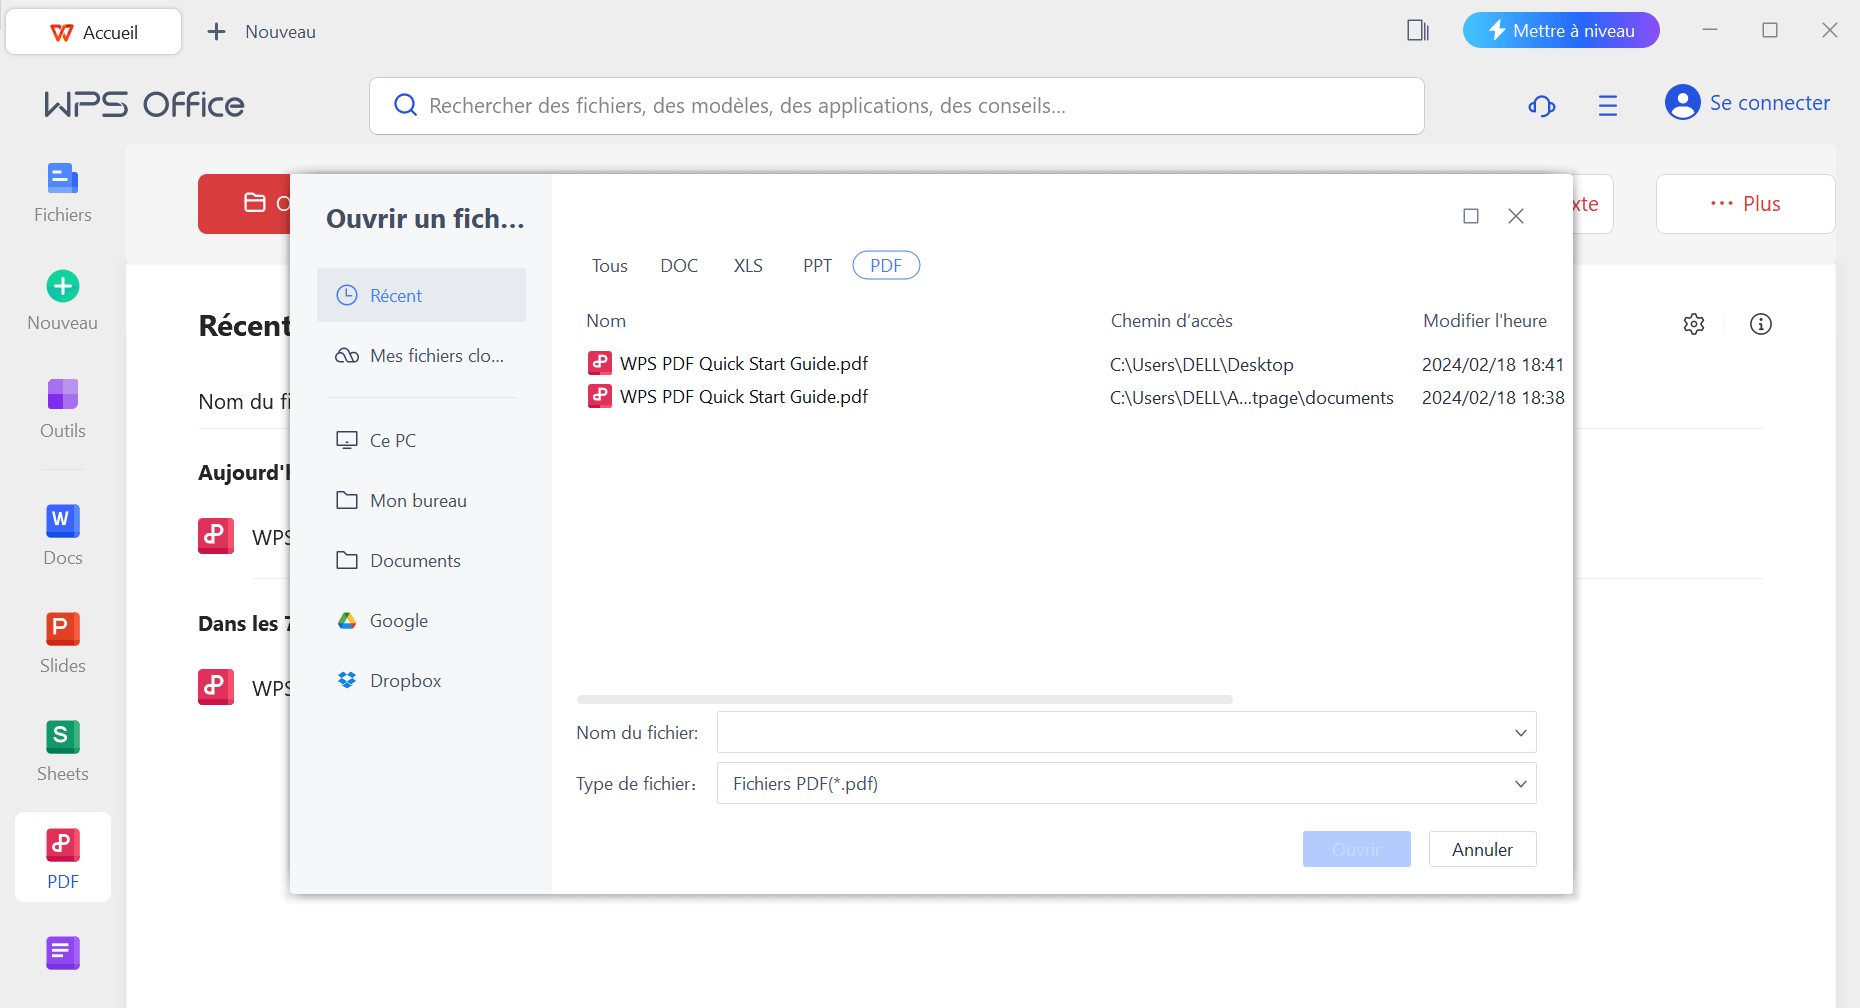The width and height of the screenshot is (1860, 1008).
Task: Click the headset support icon
Action: pos(1542,105)
